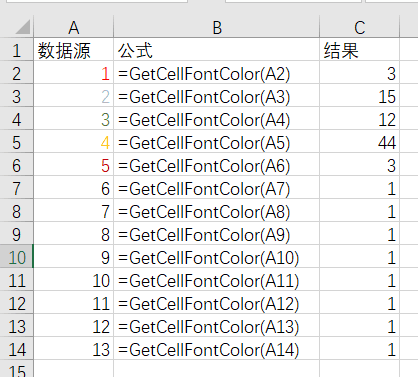Viewport: 418px width, 377px height.
Task: Select row 14 header
Action: (x=17, y=349)
